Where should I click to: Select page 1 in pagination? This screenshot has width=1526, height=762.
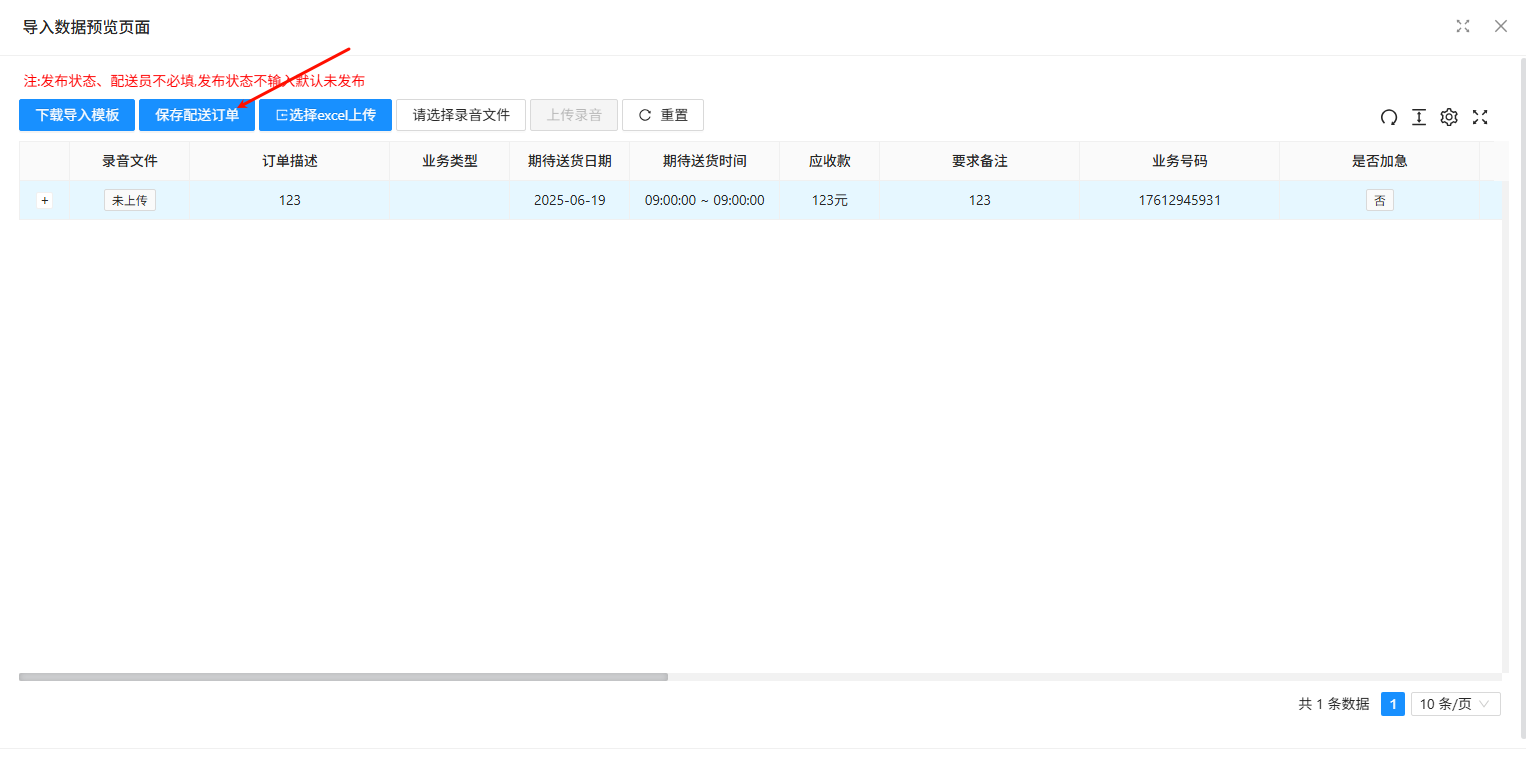pos(1393,704)
